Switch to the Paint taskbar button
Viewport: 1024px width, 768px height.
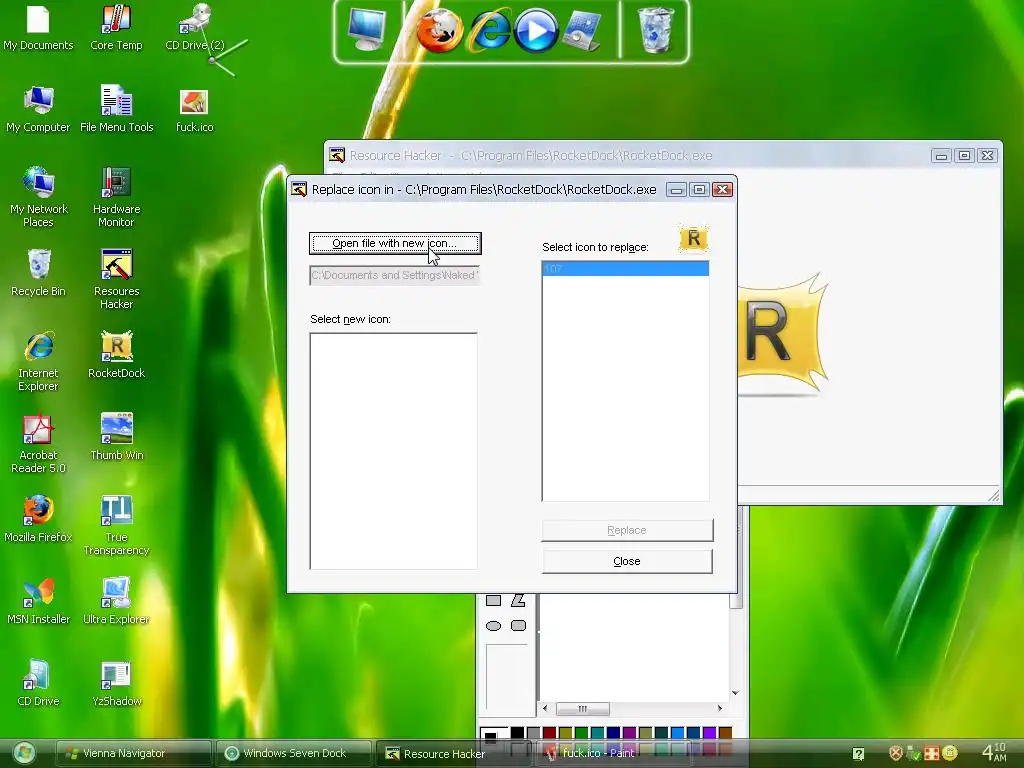[614, 754]
